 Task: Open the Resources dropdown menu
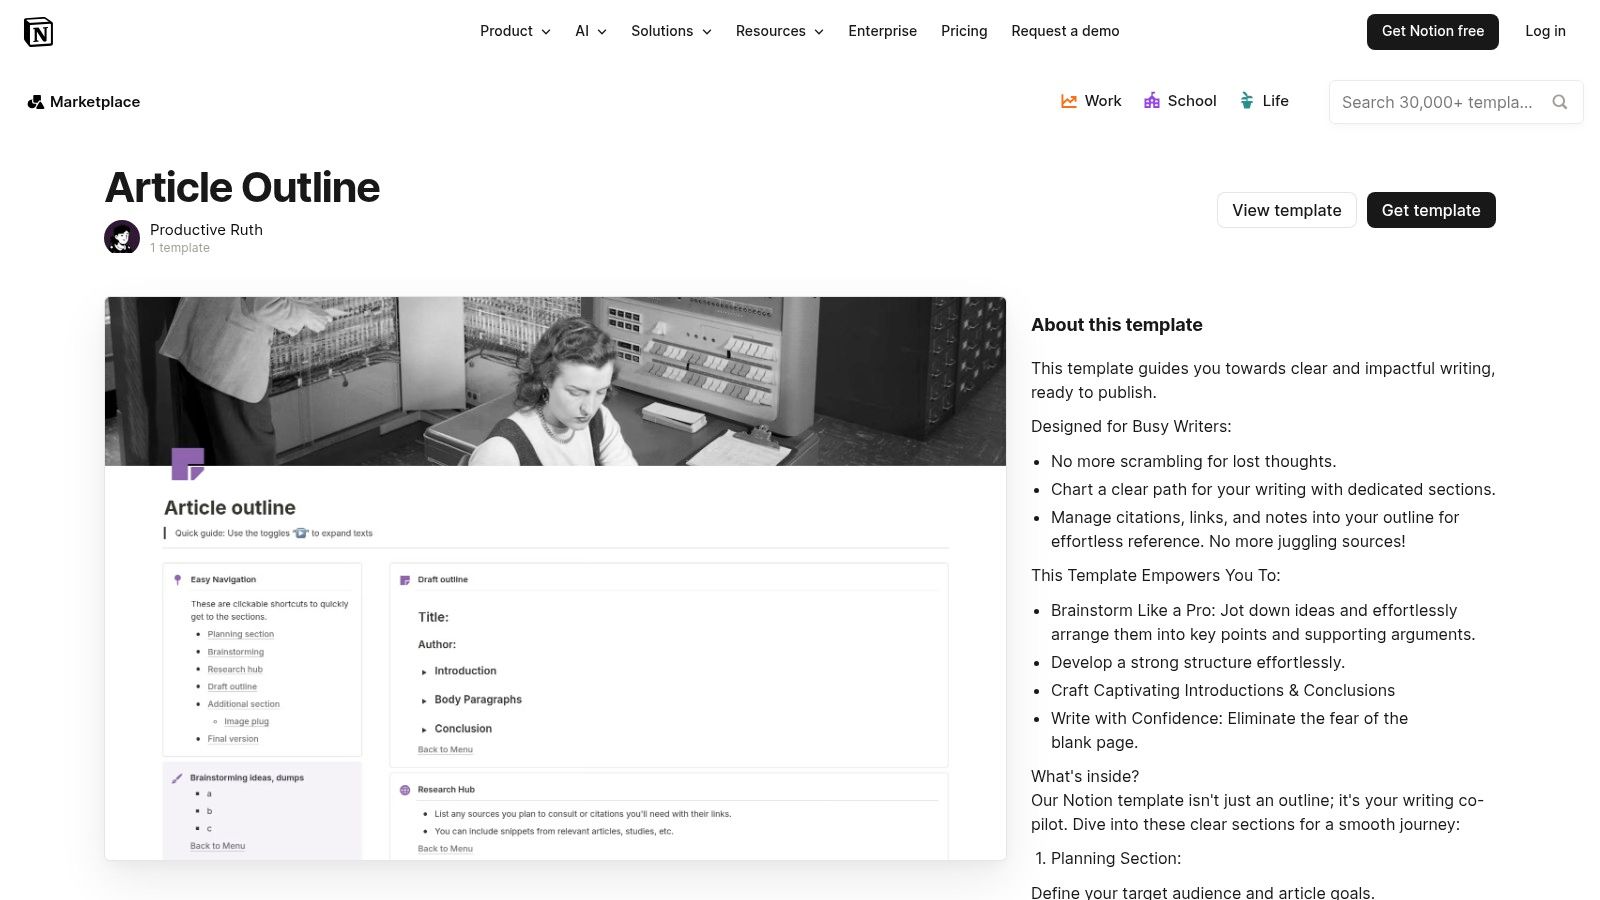[x=779, y=31]
